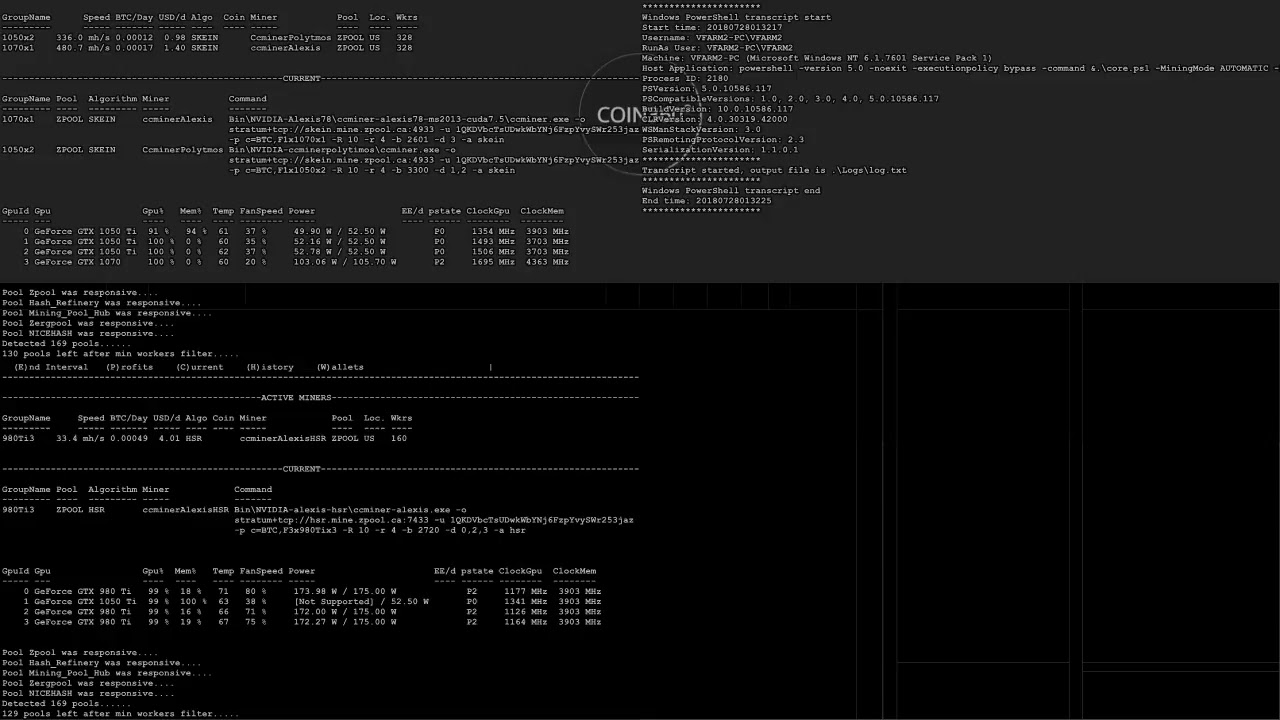This screenshot has height=720, width=1280.
Task: Select the 1164 MHz GPU clock value
Action: 526,622
